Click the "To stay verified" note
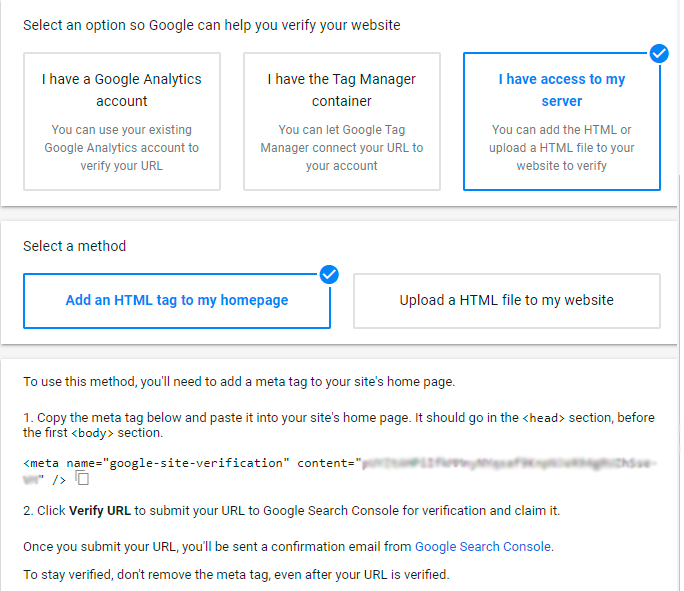Image resolution: width=684 pixels, height=591 pixels. point(236,574)
